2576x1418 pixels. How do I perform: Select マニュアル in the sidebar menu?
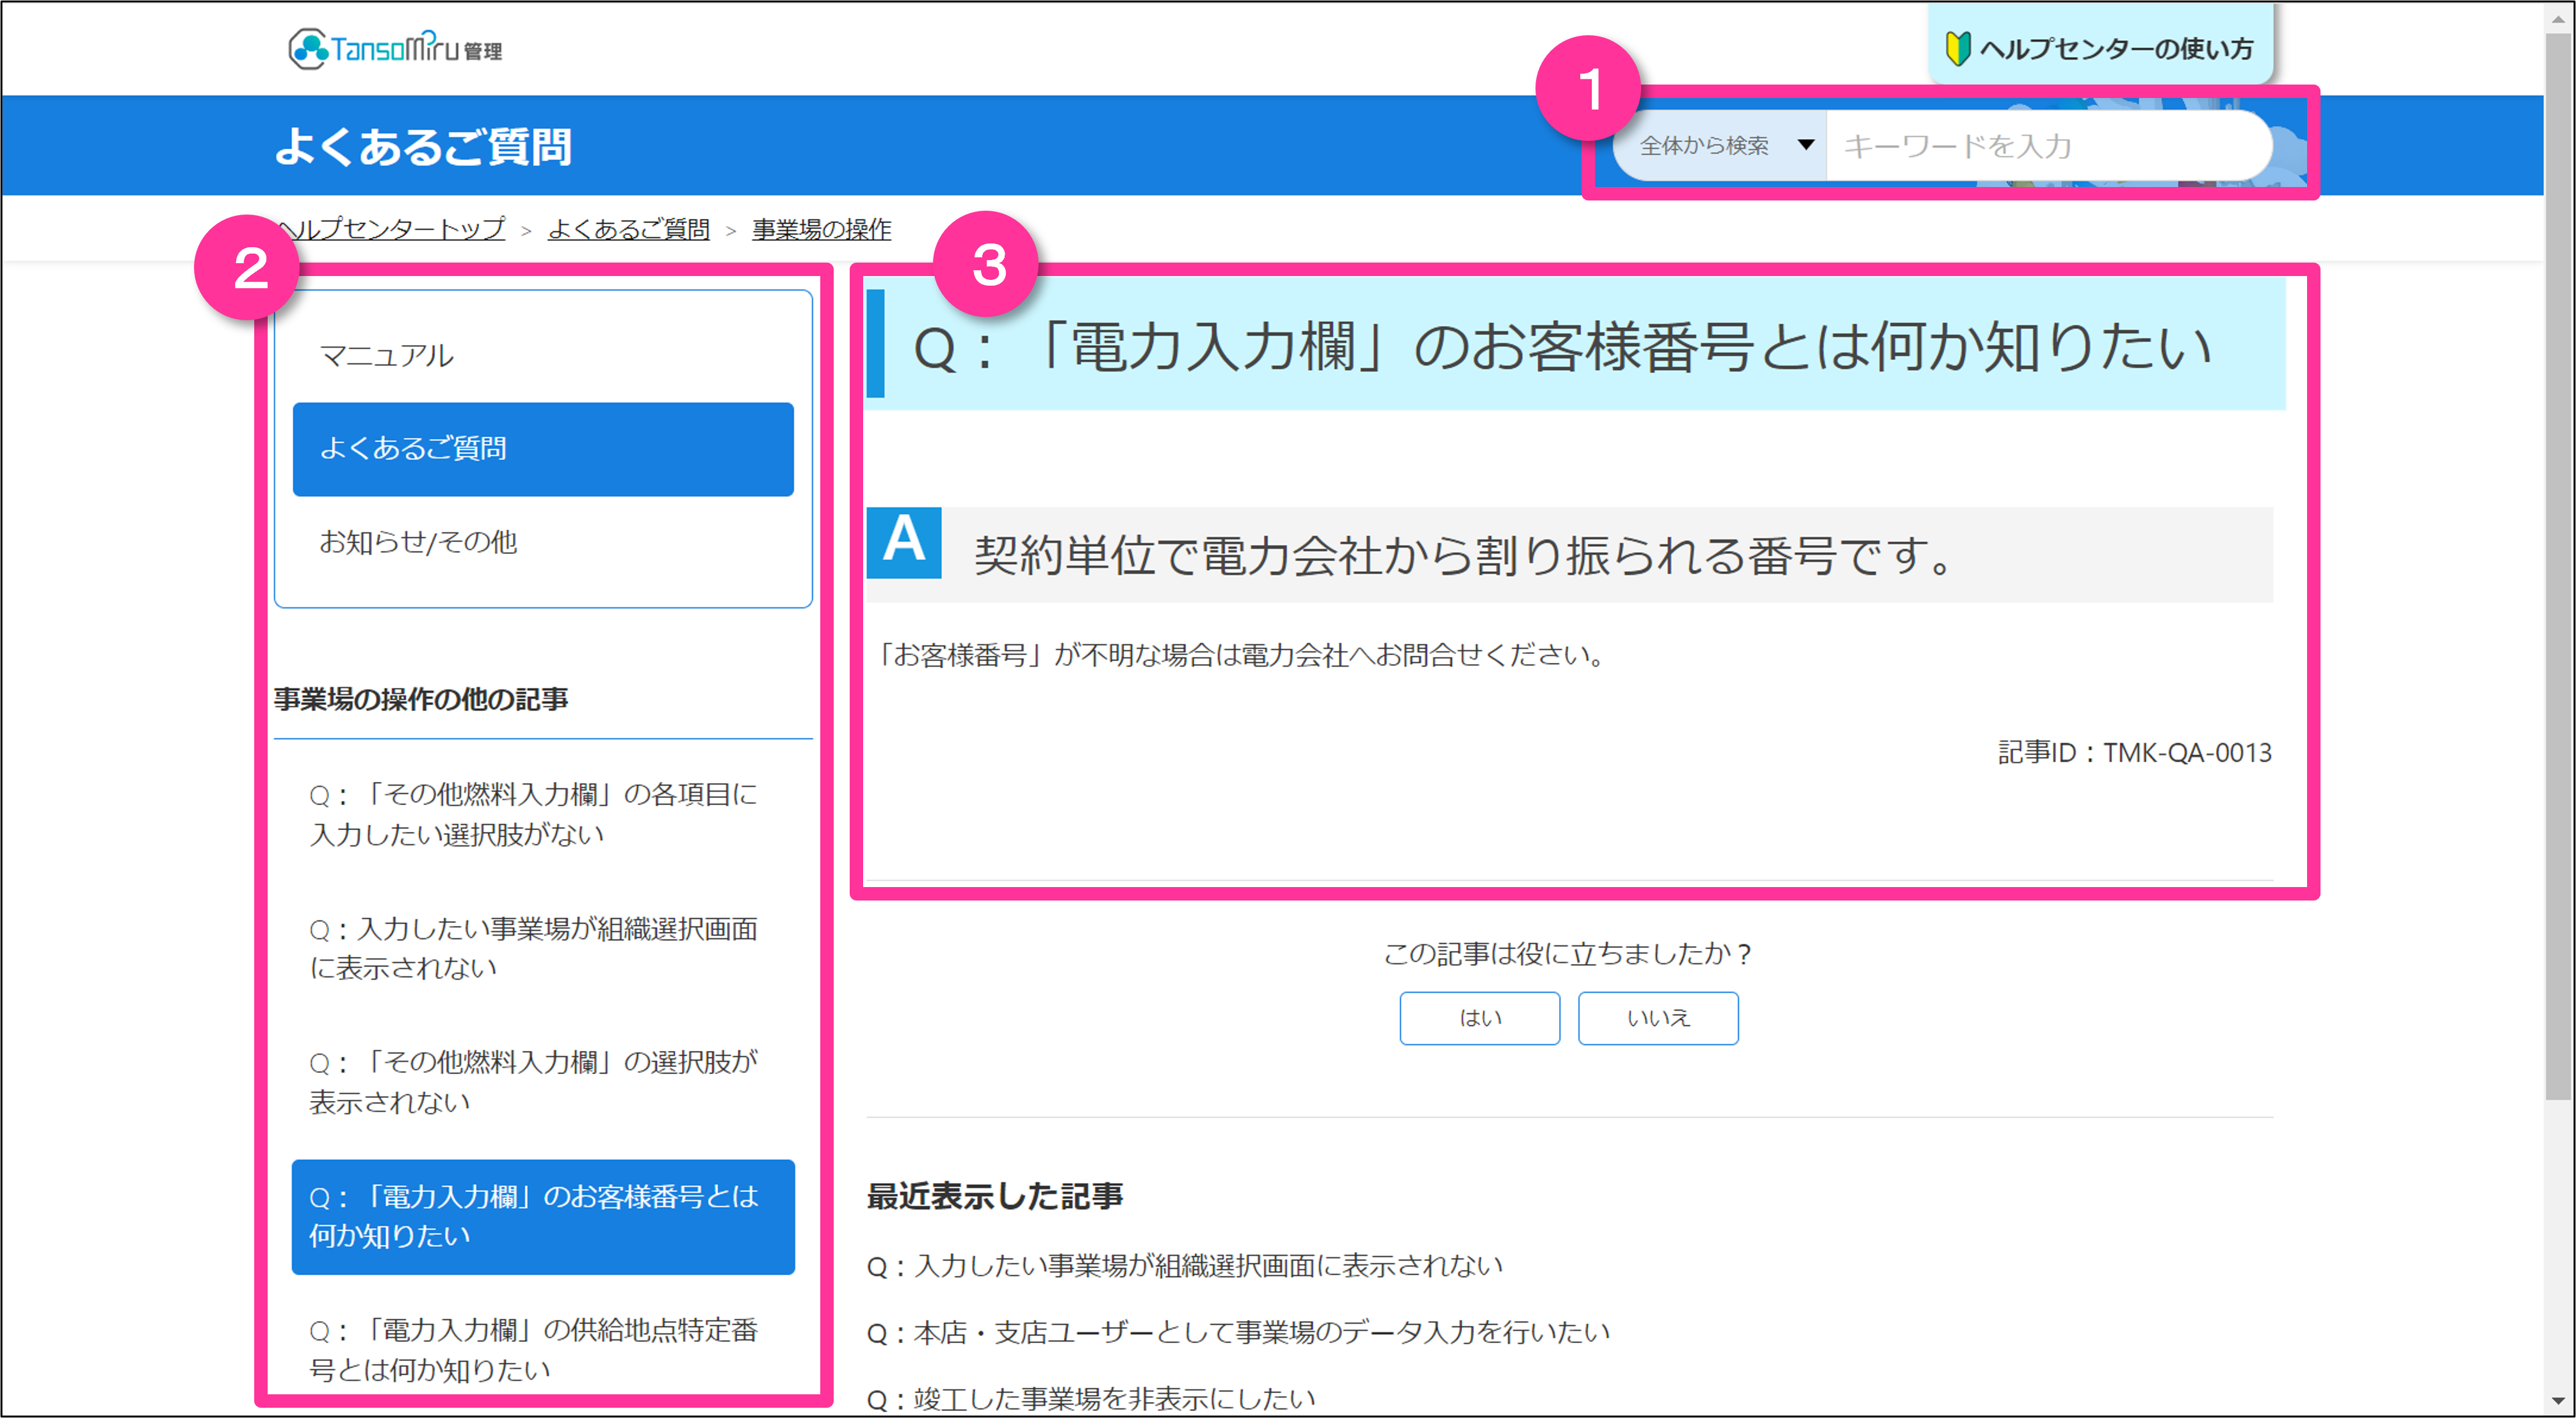386,355
